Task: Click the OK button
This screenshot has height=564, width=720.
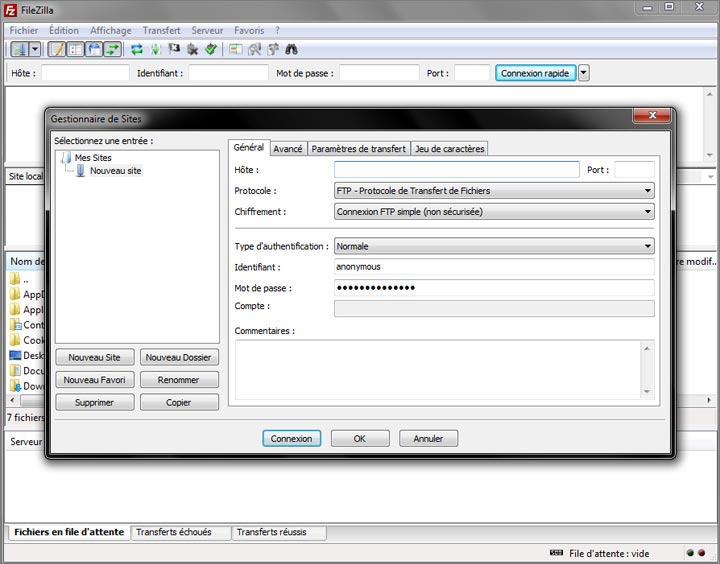Action: 360,439
